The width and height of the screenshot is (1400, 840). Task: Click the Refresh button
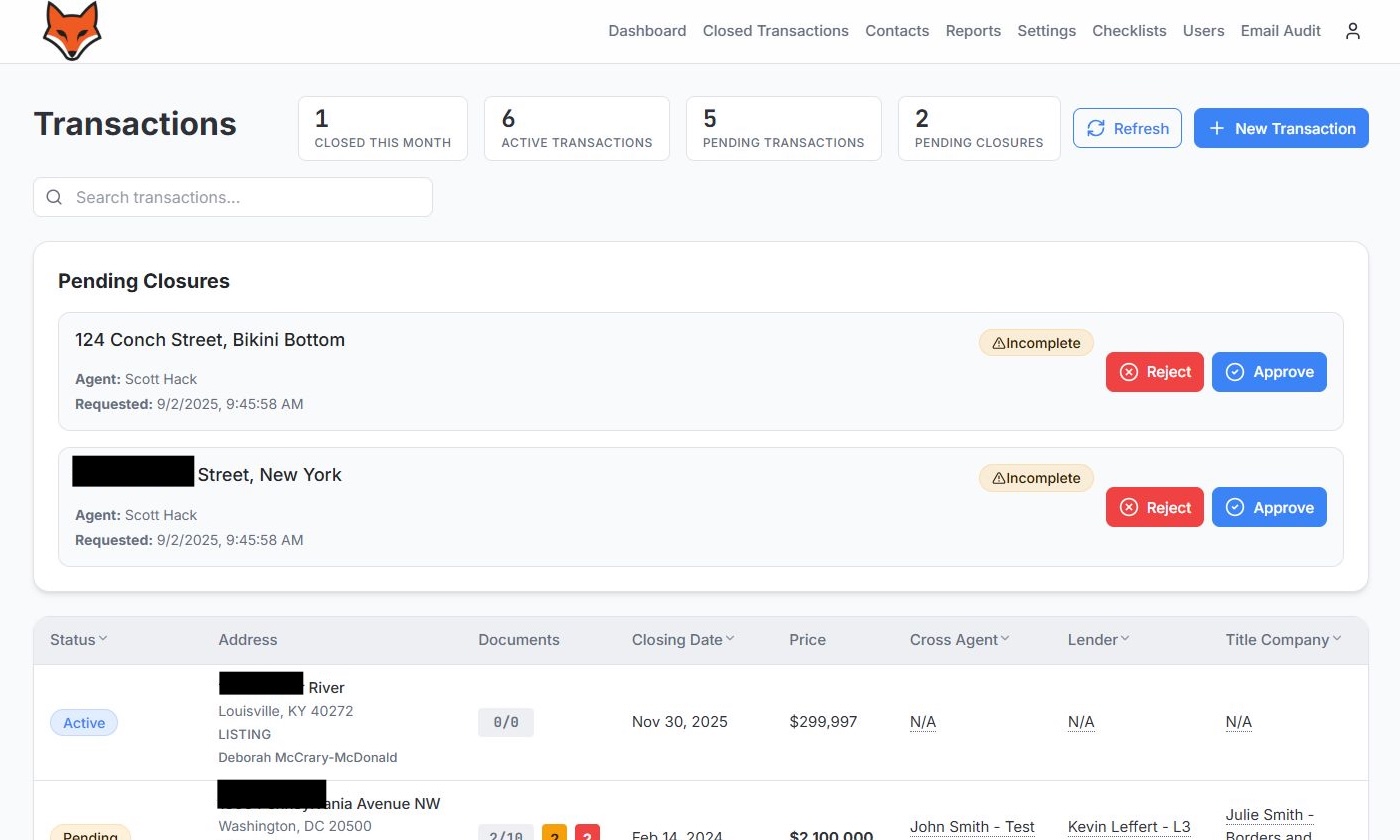(x=1127, y=128)
